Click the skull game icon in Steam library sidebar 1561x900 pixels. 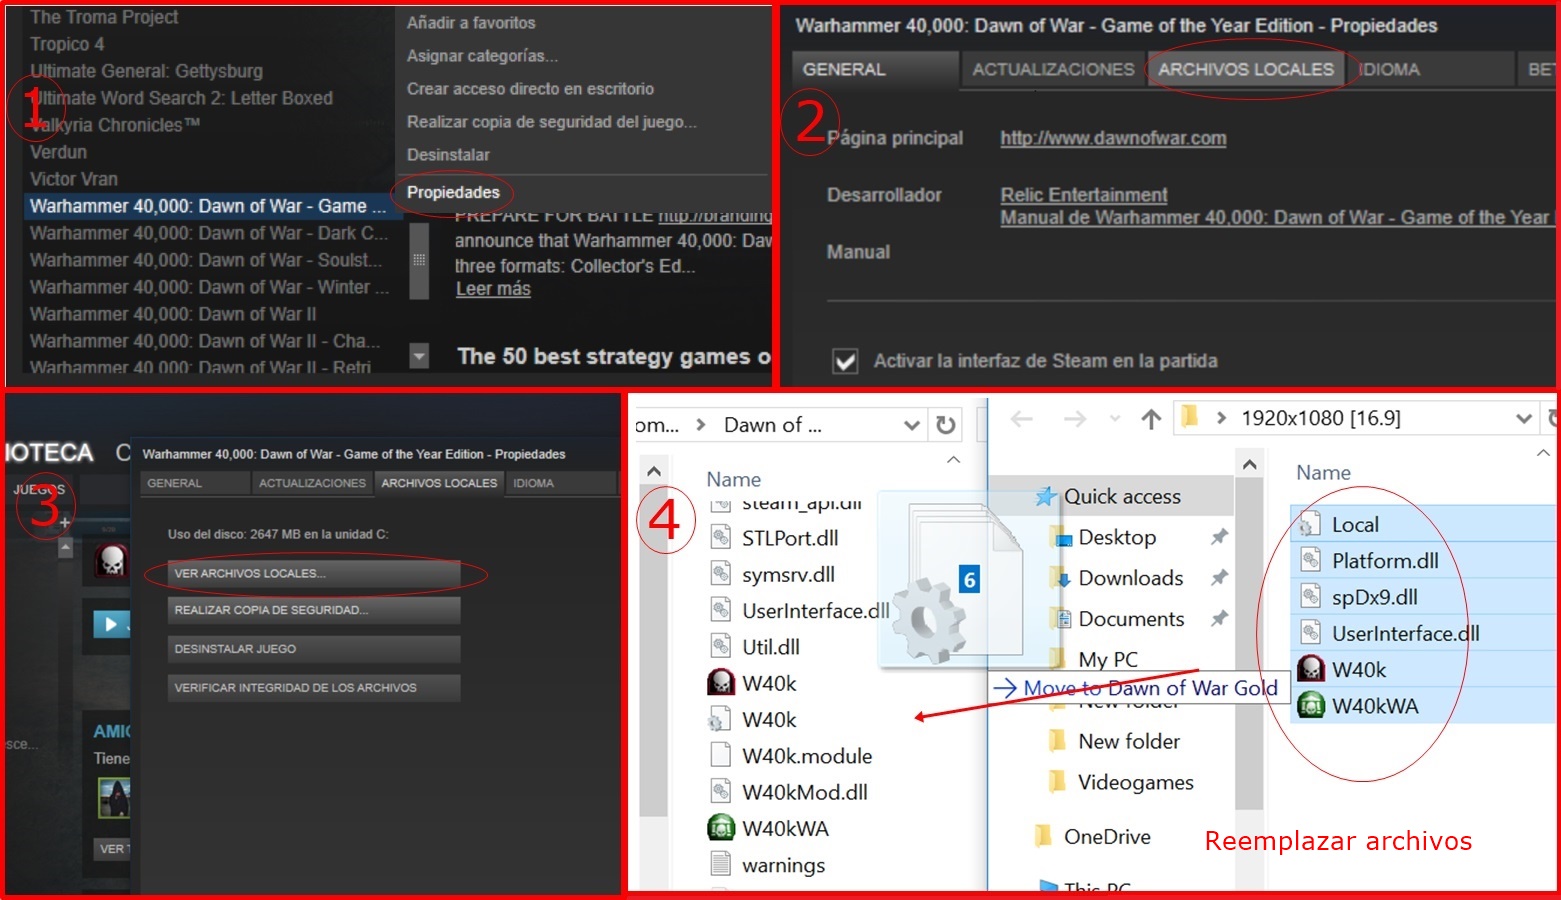[x=111, y=561]
